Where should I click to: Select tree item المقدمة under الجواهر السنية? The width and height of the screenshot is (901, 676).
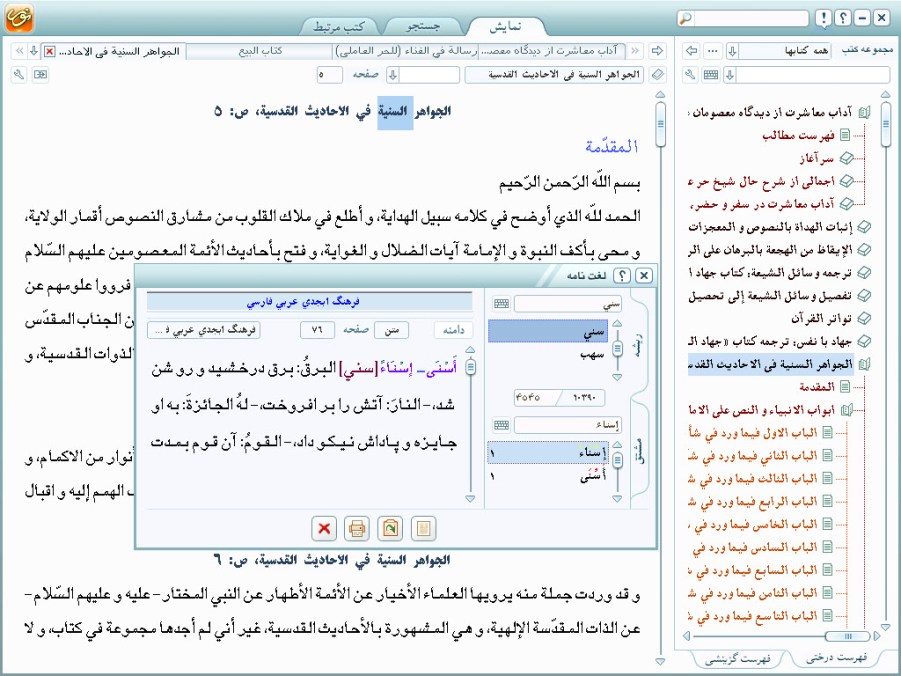pyautogui.click(x=816, y=387)
